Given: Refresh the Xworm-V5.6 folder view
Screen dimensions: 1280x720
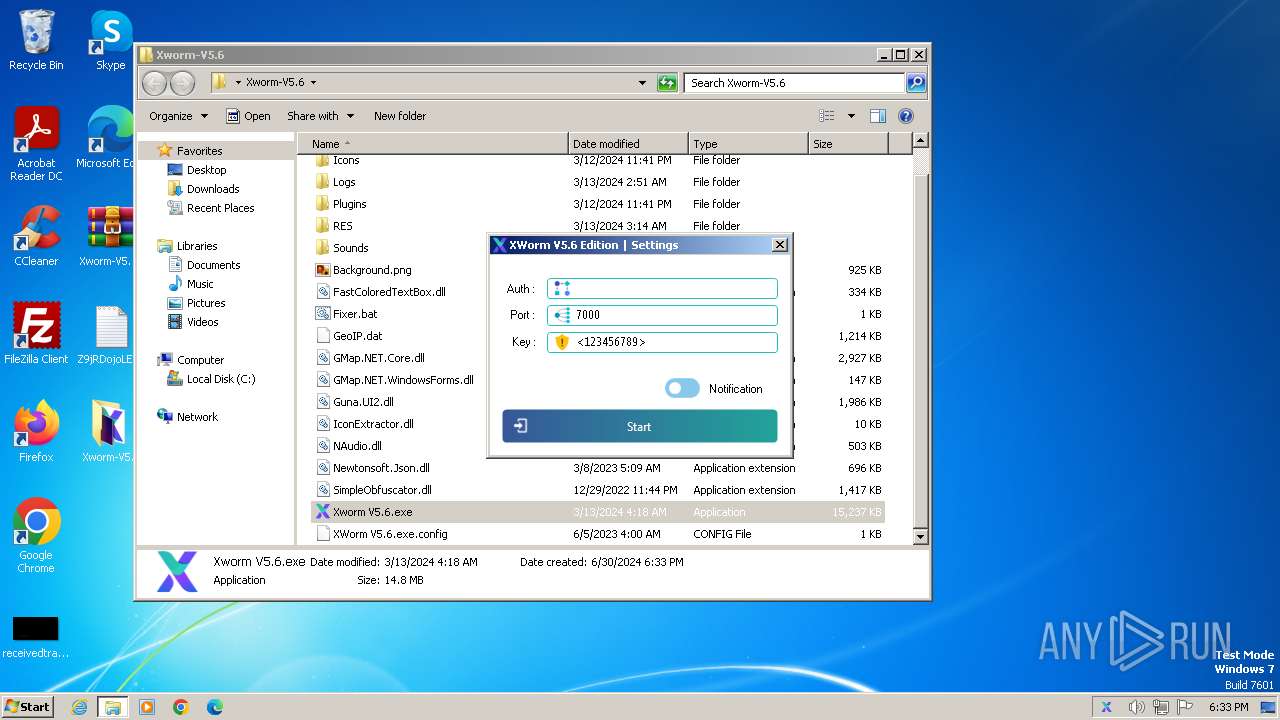Looking at the screenshot, I should click(x=667, y=83).
